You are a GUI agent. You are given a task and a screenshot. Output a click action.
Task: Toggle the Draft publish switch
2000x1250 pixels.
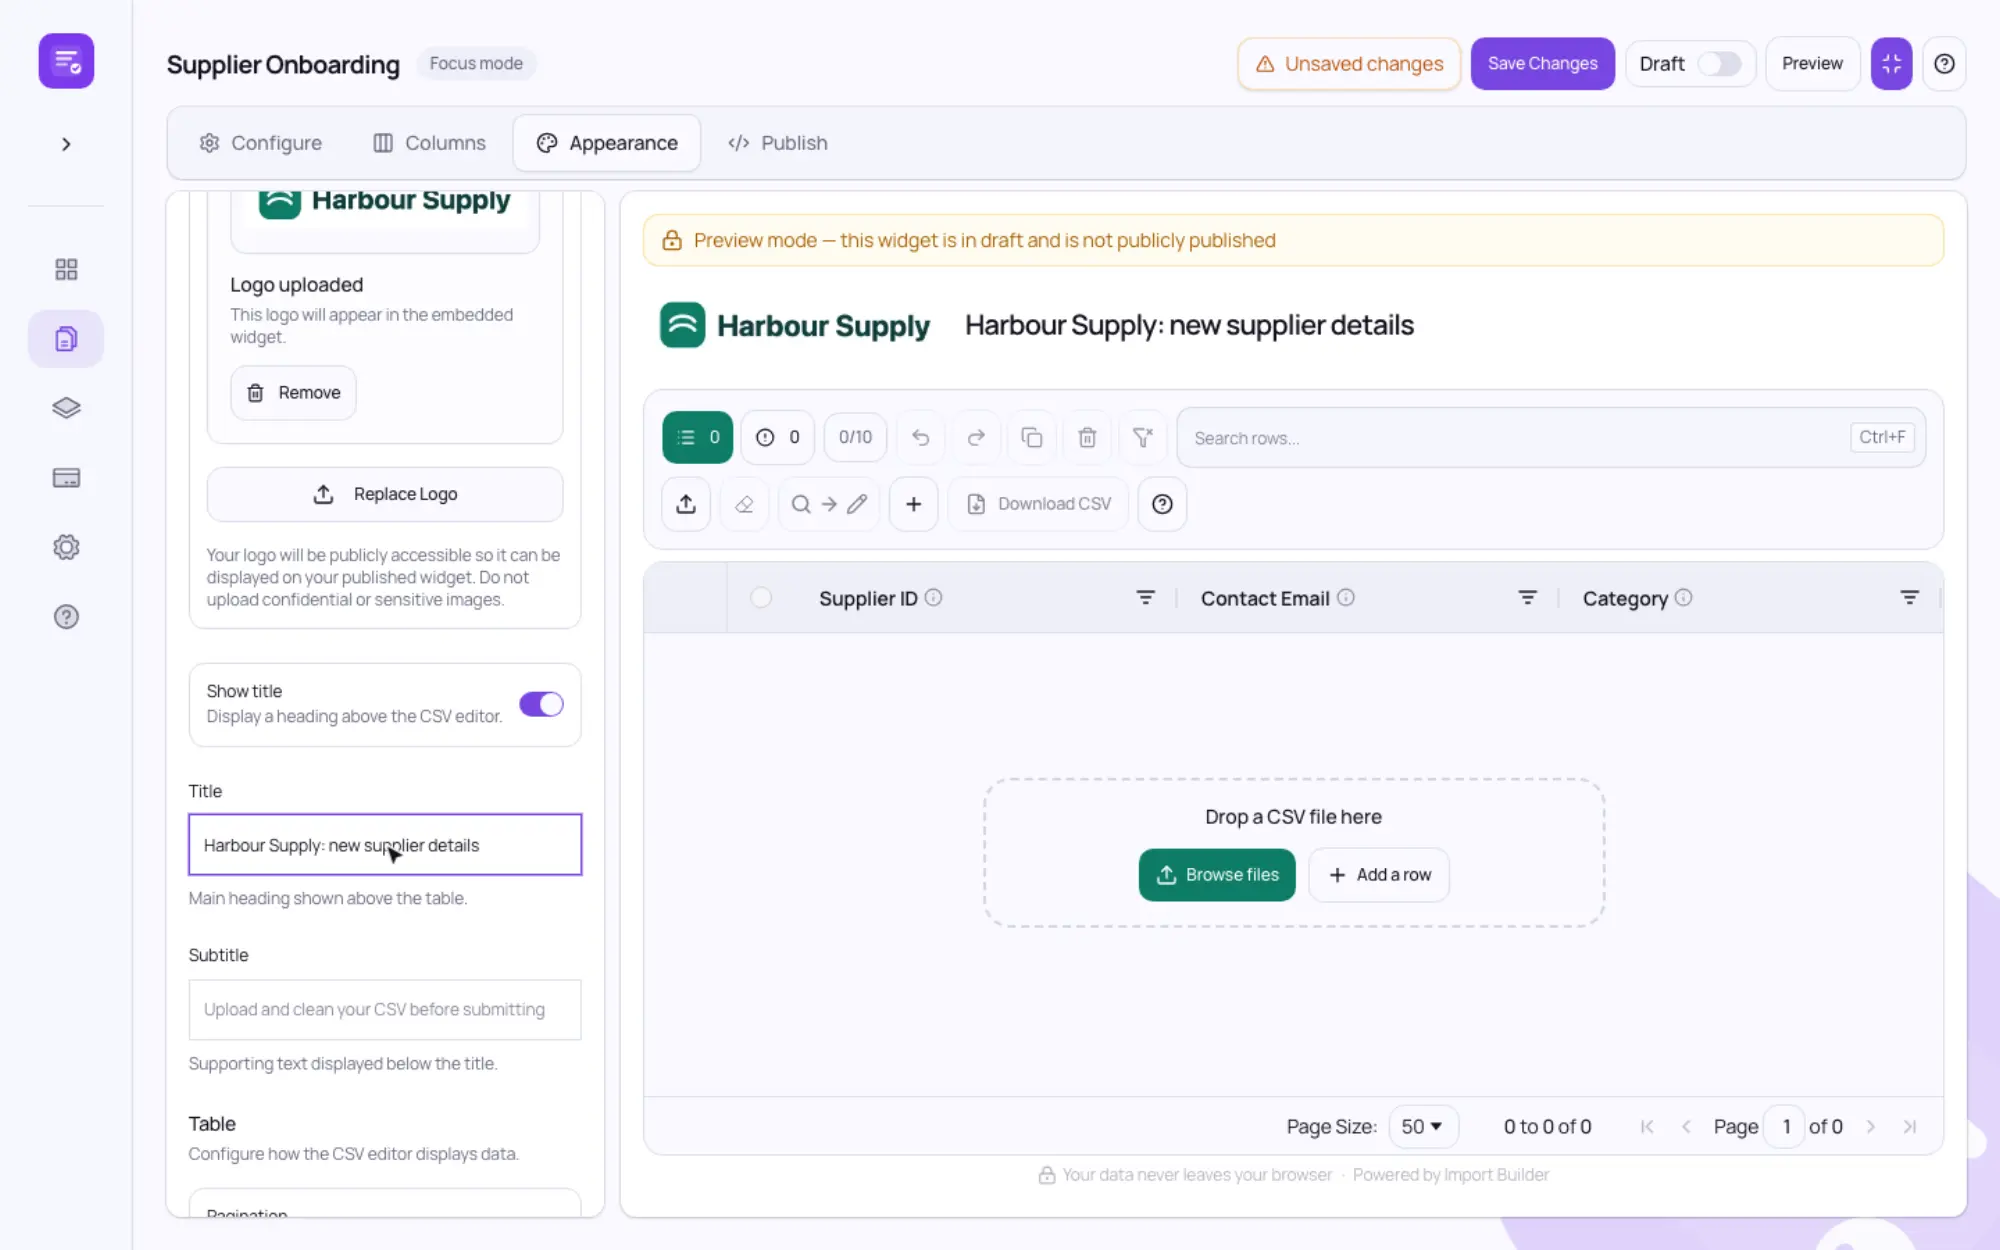point(1720,64)
